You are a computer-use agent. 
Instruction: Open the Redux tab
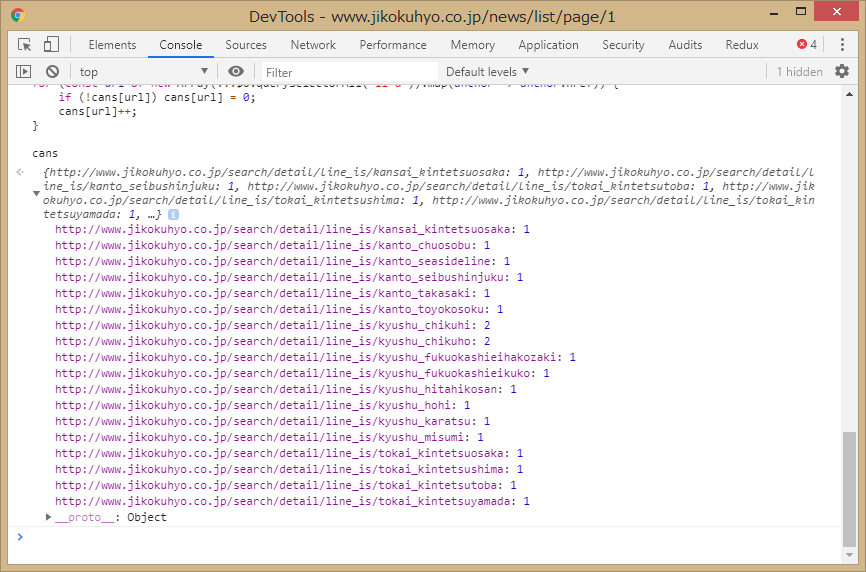(742, 45)
